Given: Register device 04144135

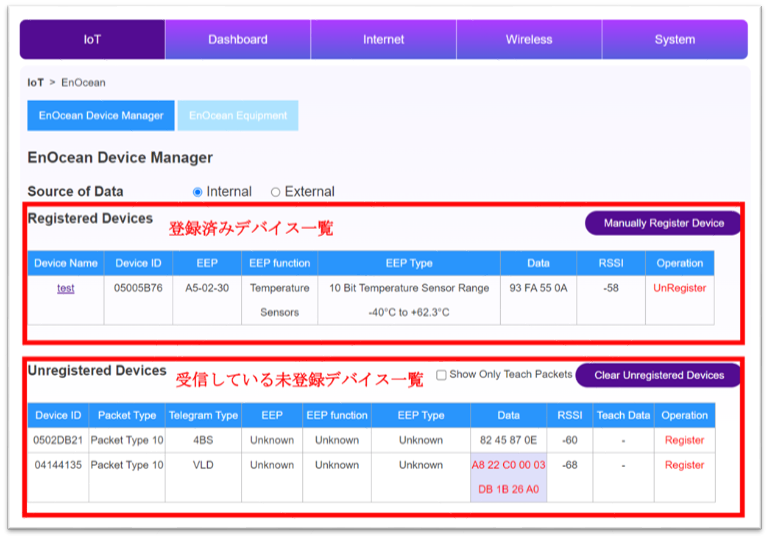Looking at the screenshot, I should 684,465.
